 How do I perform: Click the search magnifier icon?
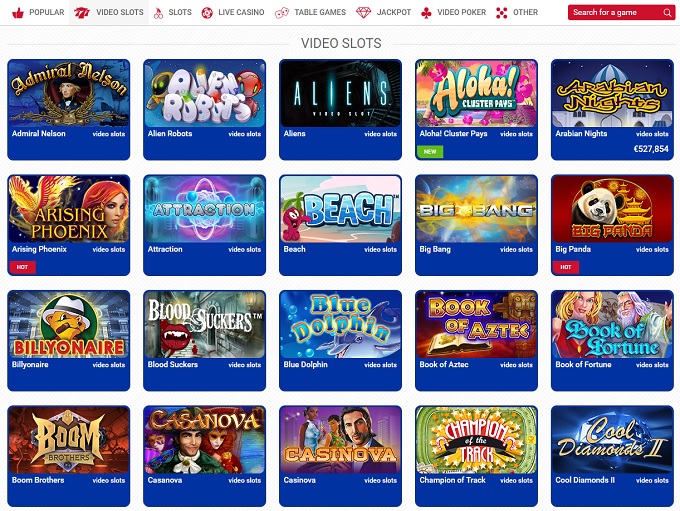tap(667, 13)
